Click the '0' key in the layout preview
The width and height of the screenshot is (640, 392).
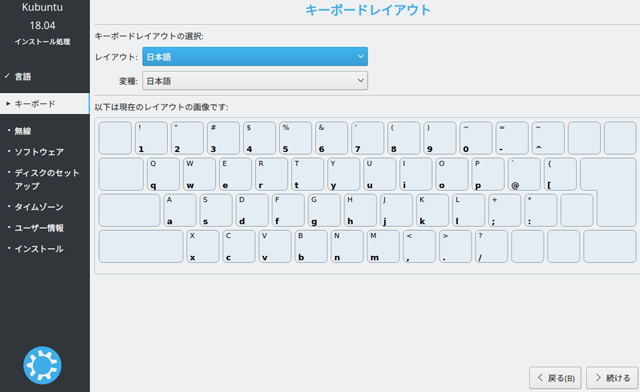pos(476,138)
